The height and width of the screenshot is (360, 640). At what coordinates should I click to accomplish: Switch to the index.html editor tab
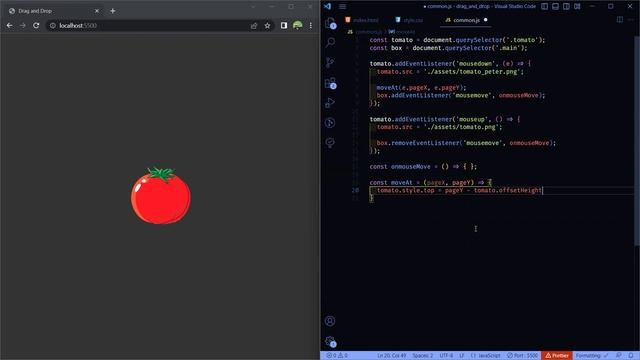(362, 20)
